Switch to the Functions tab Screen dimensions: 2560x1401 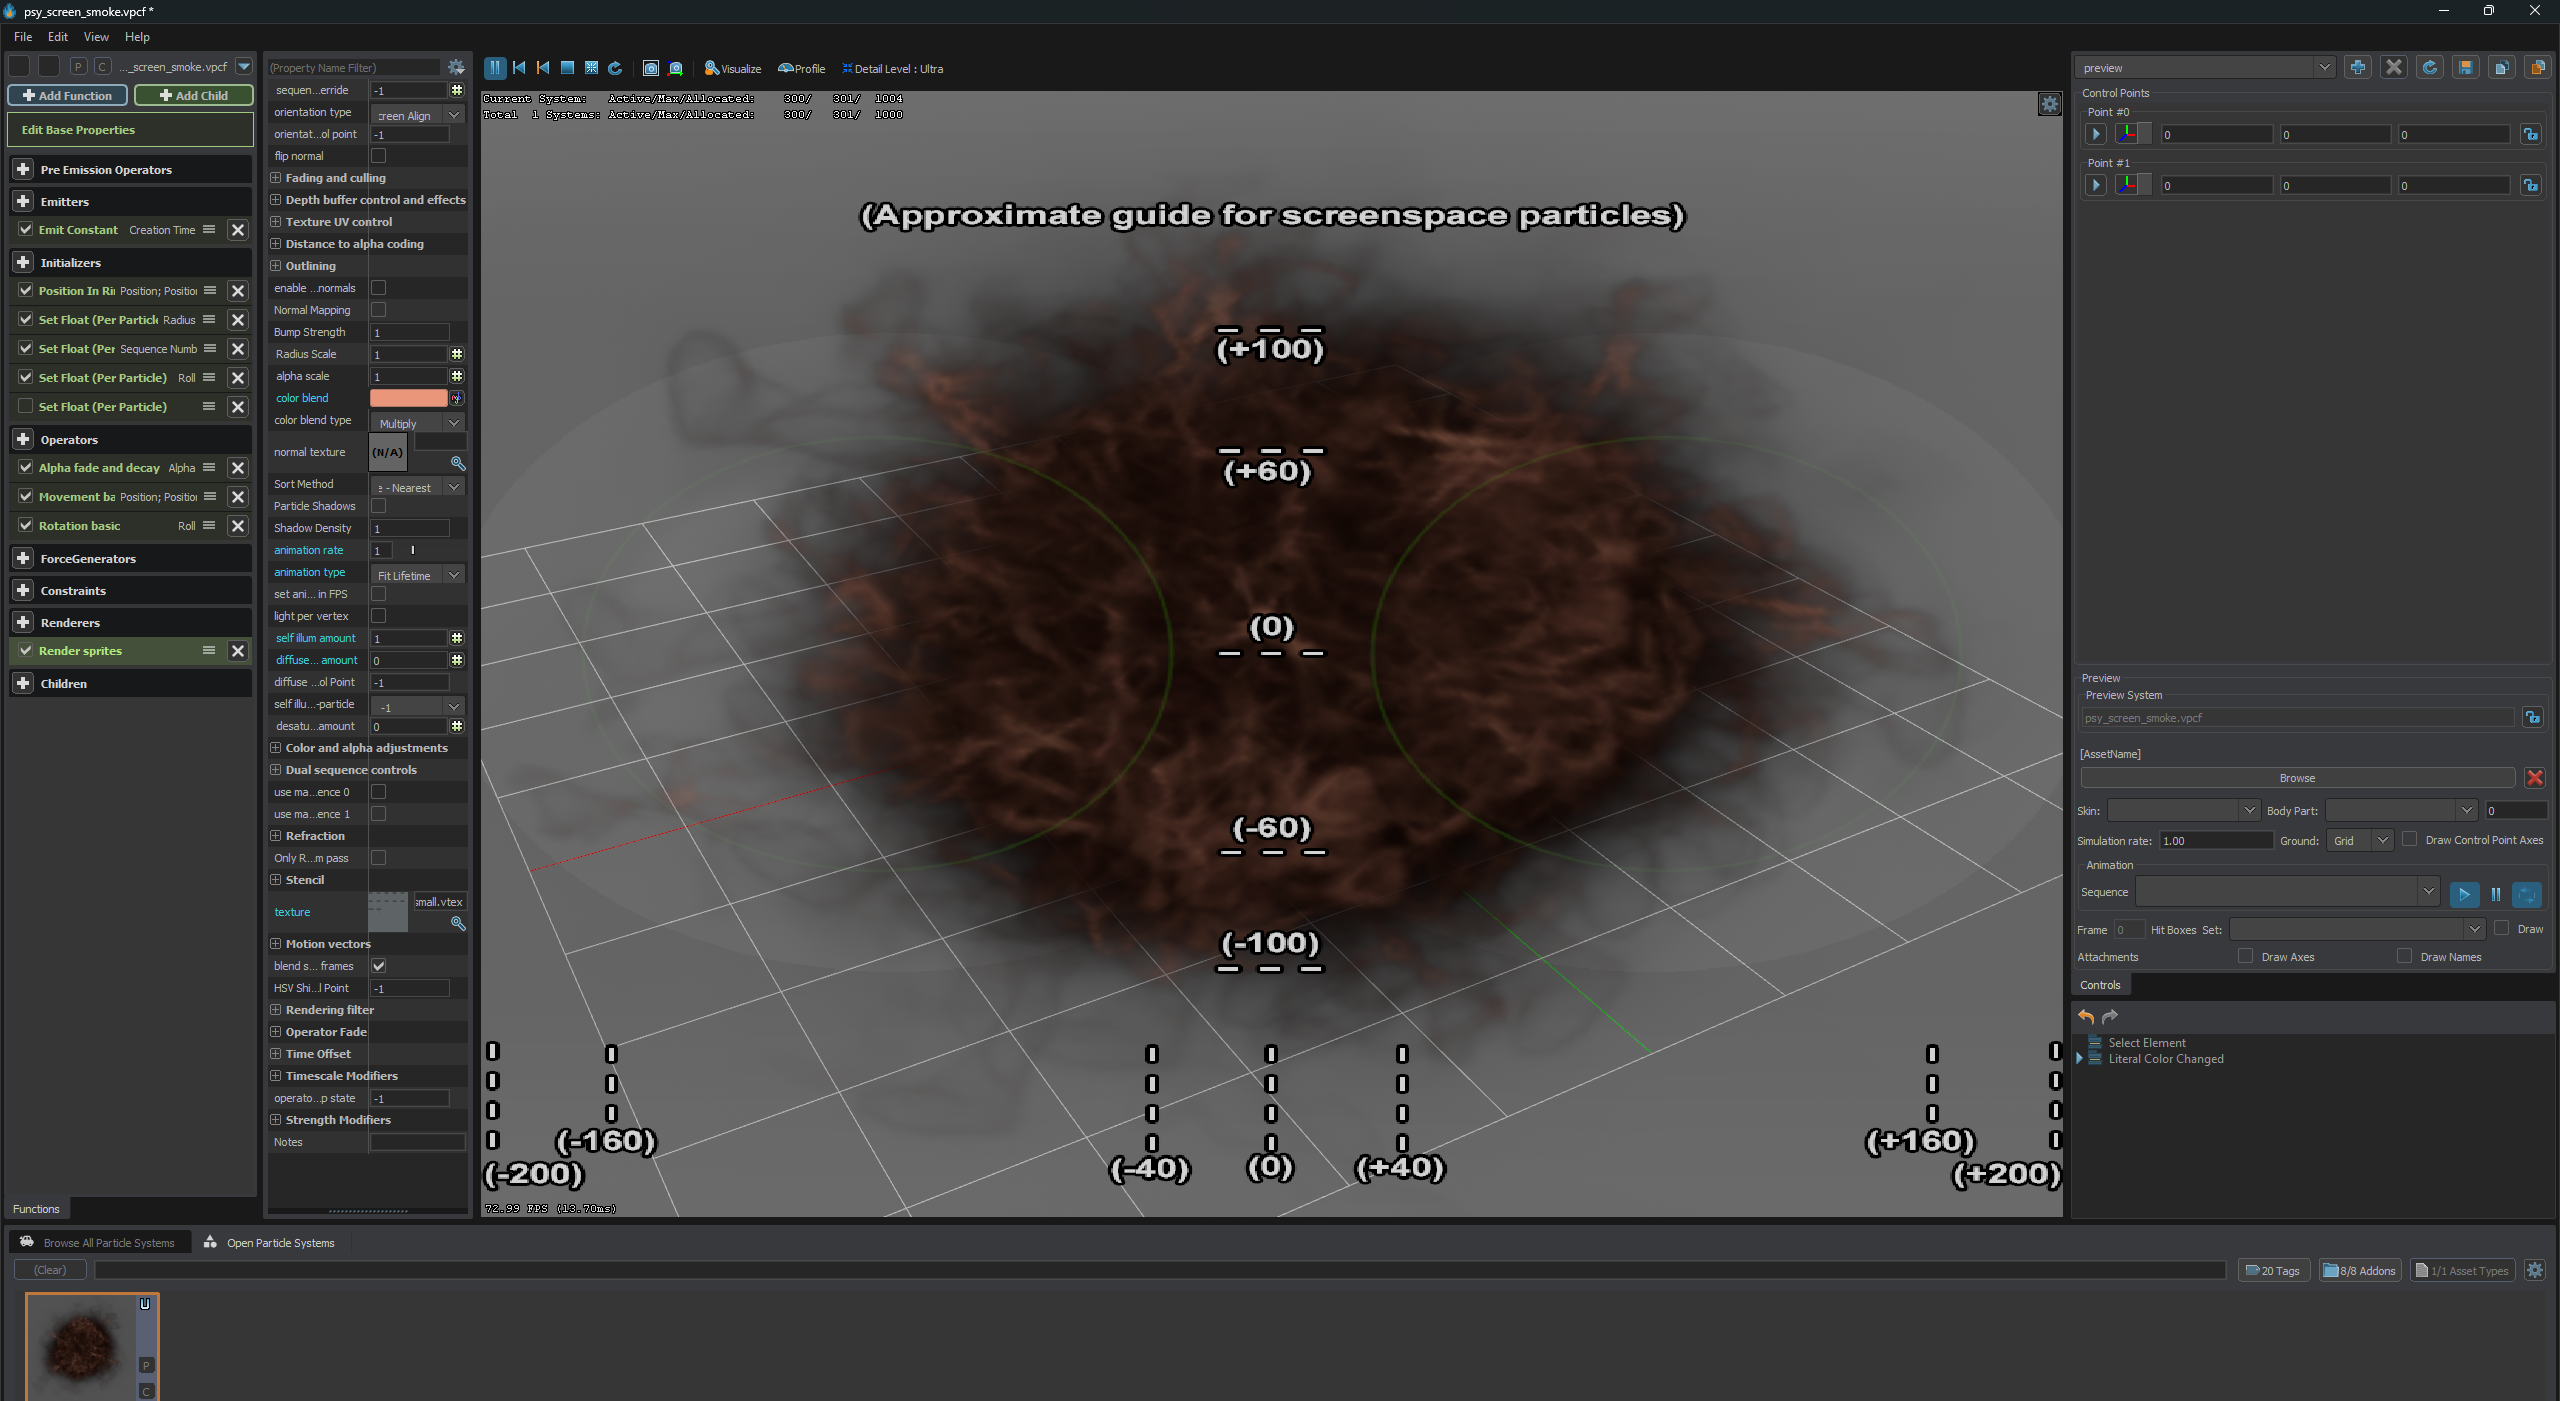(x=35, y=1208)
